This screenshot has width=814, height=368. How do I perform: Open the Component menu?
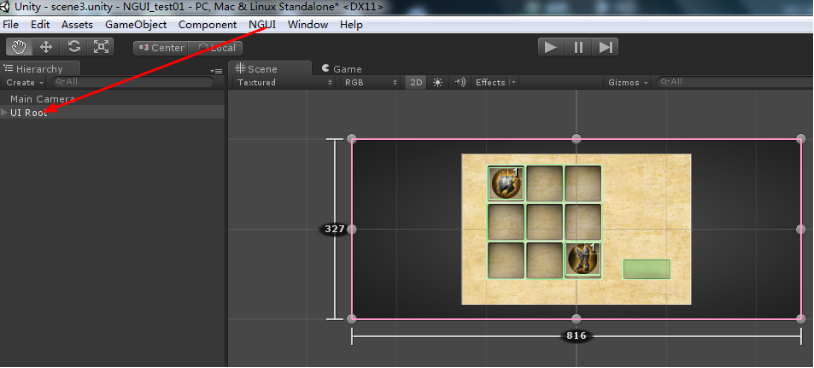(x=207, y=25)
